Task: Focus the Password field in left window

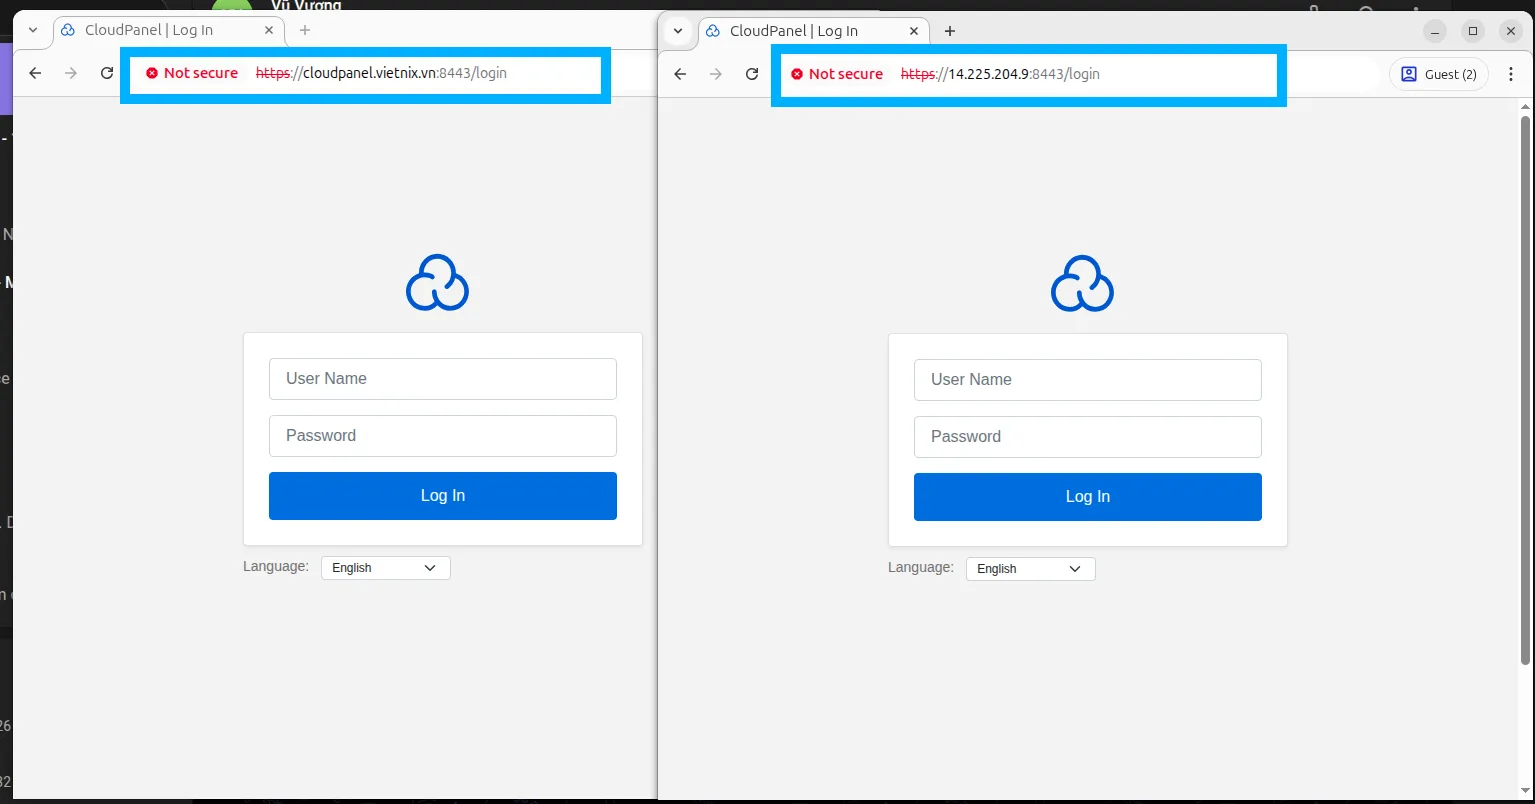Action: tap(443, 436)
